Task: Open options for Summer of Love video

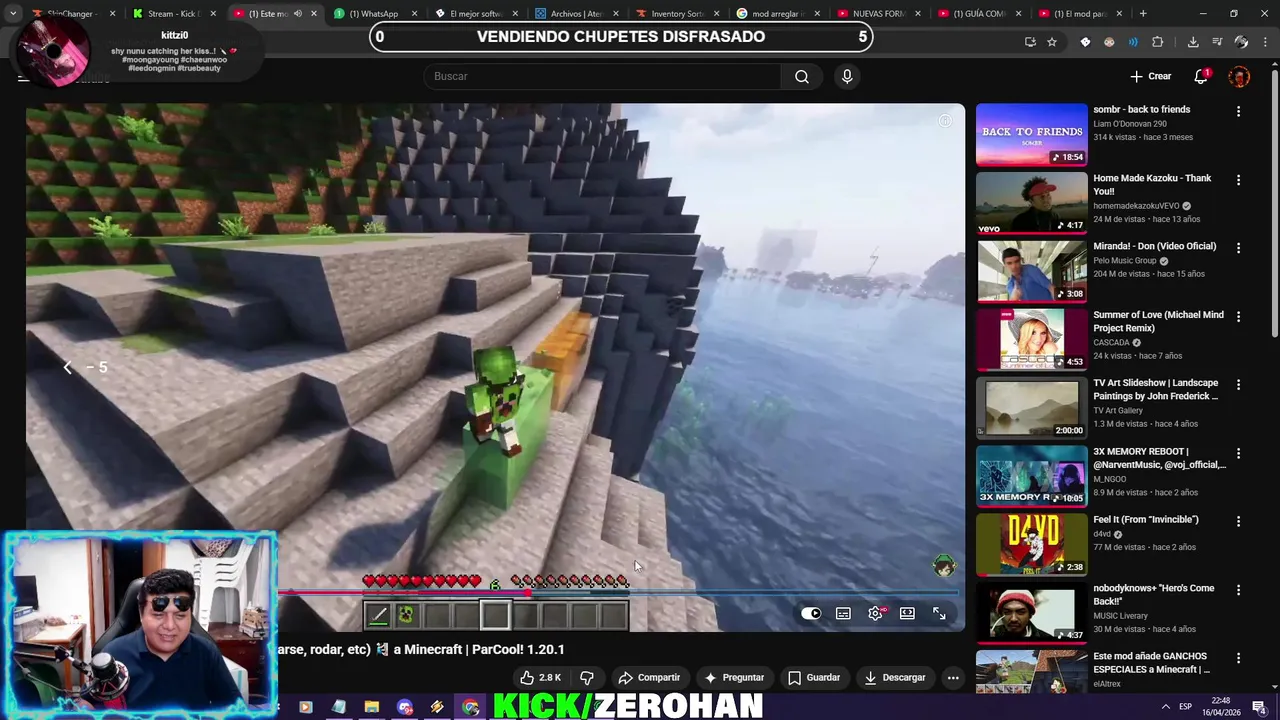Action: pos(1239,317)
